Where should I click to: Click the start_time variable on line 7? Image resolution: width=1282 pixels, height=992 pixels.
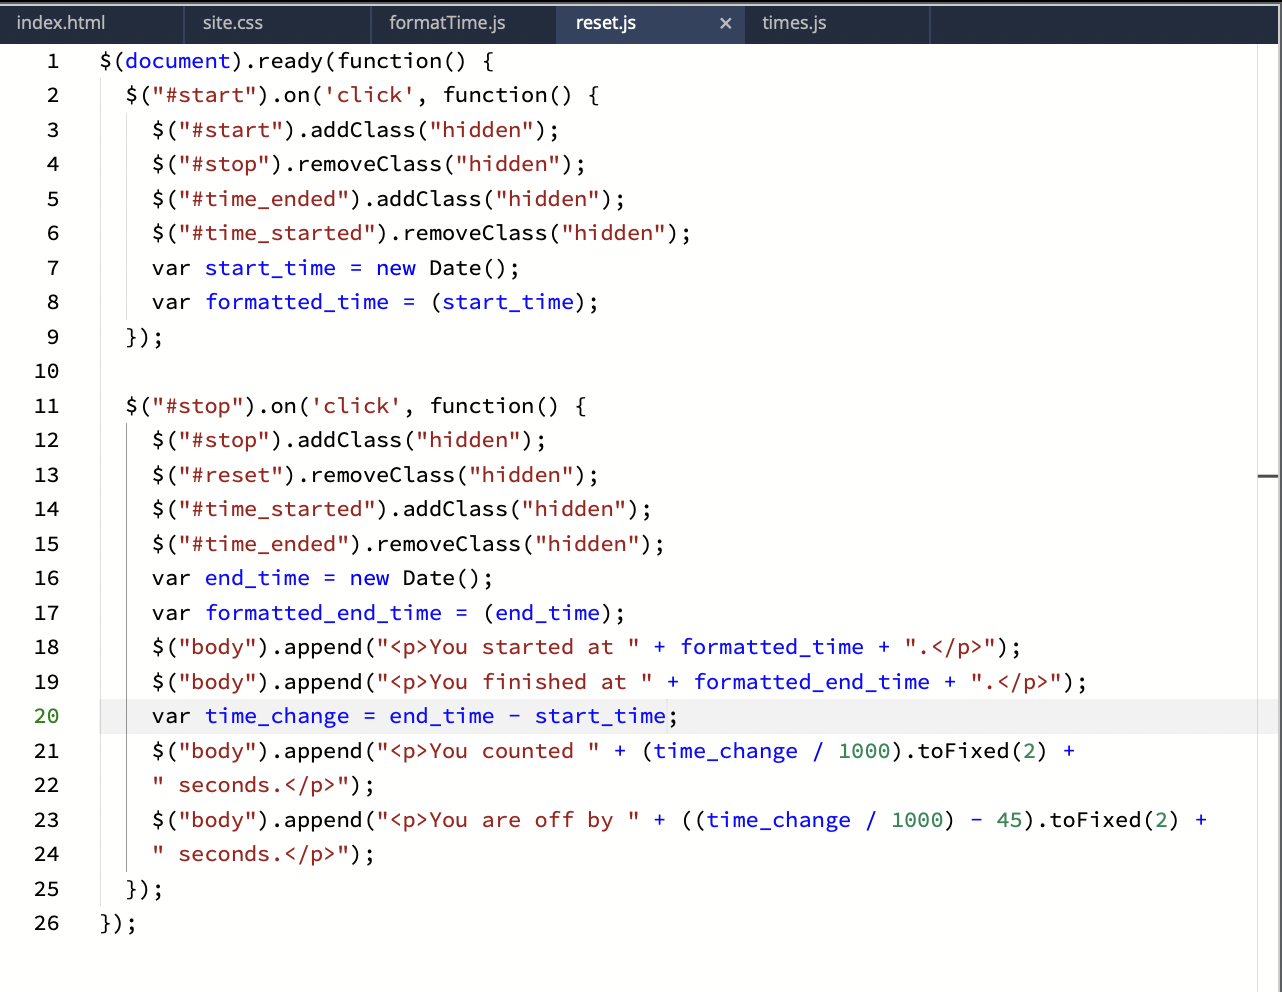269,268
